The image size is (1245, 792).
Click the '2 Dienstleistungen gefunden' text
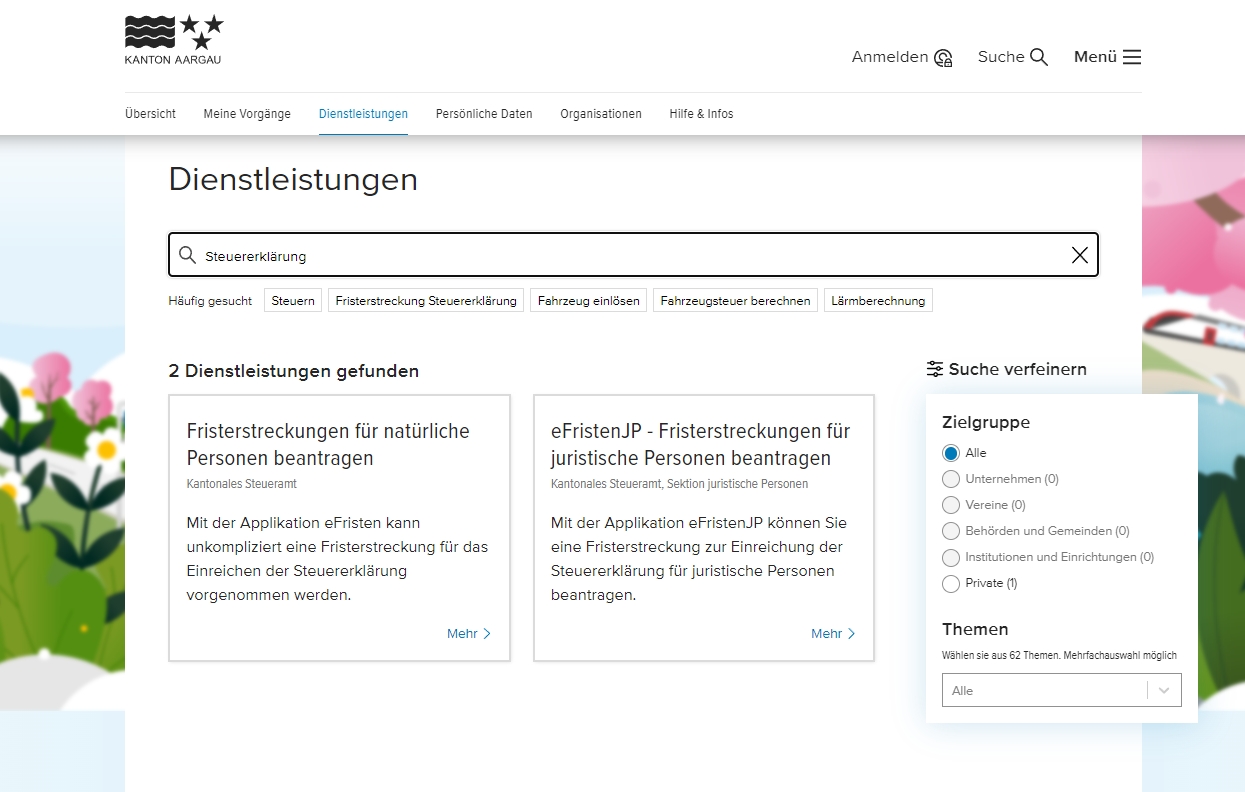point(294,371)
